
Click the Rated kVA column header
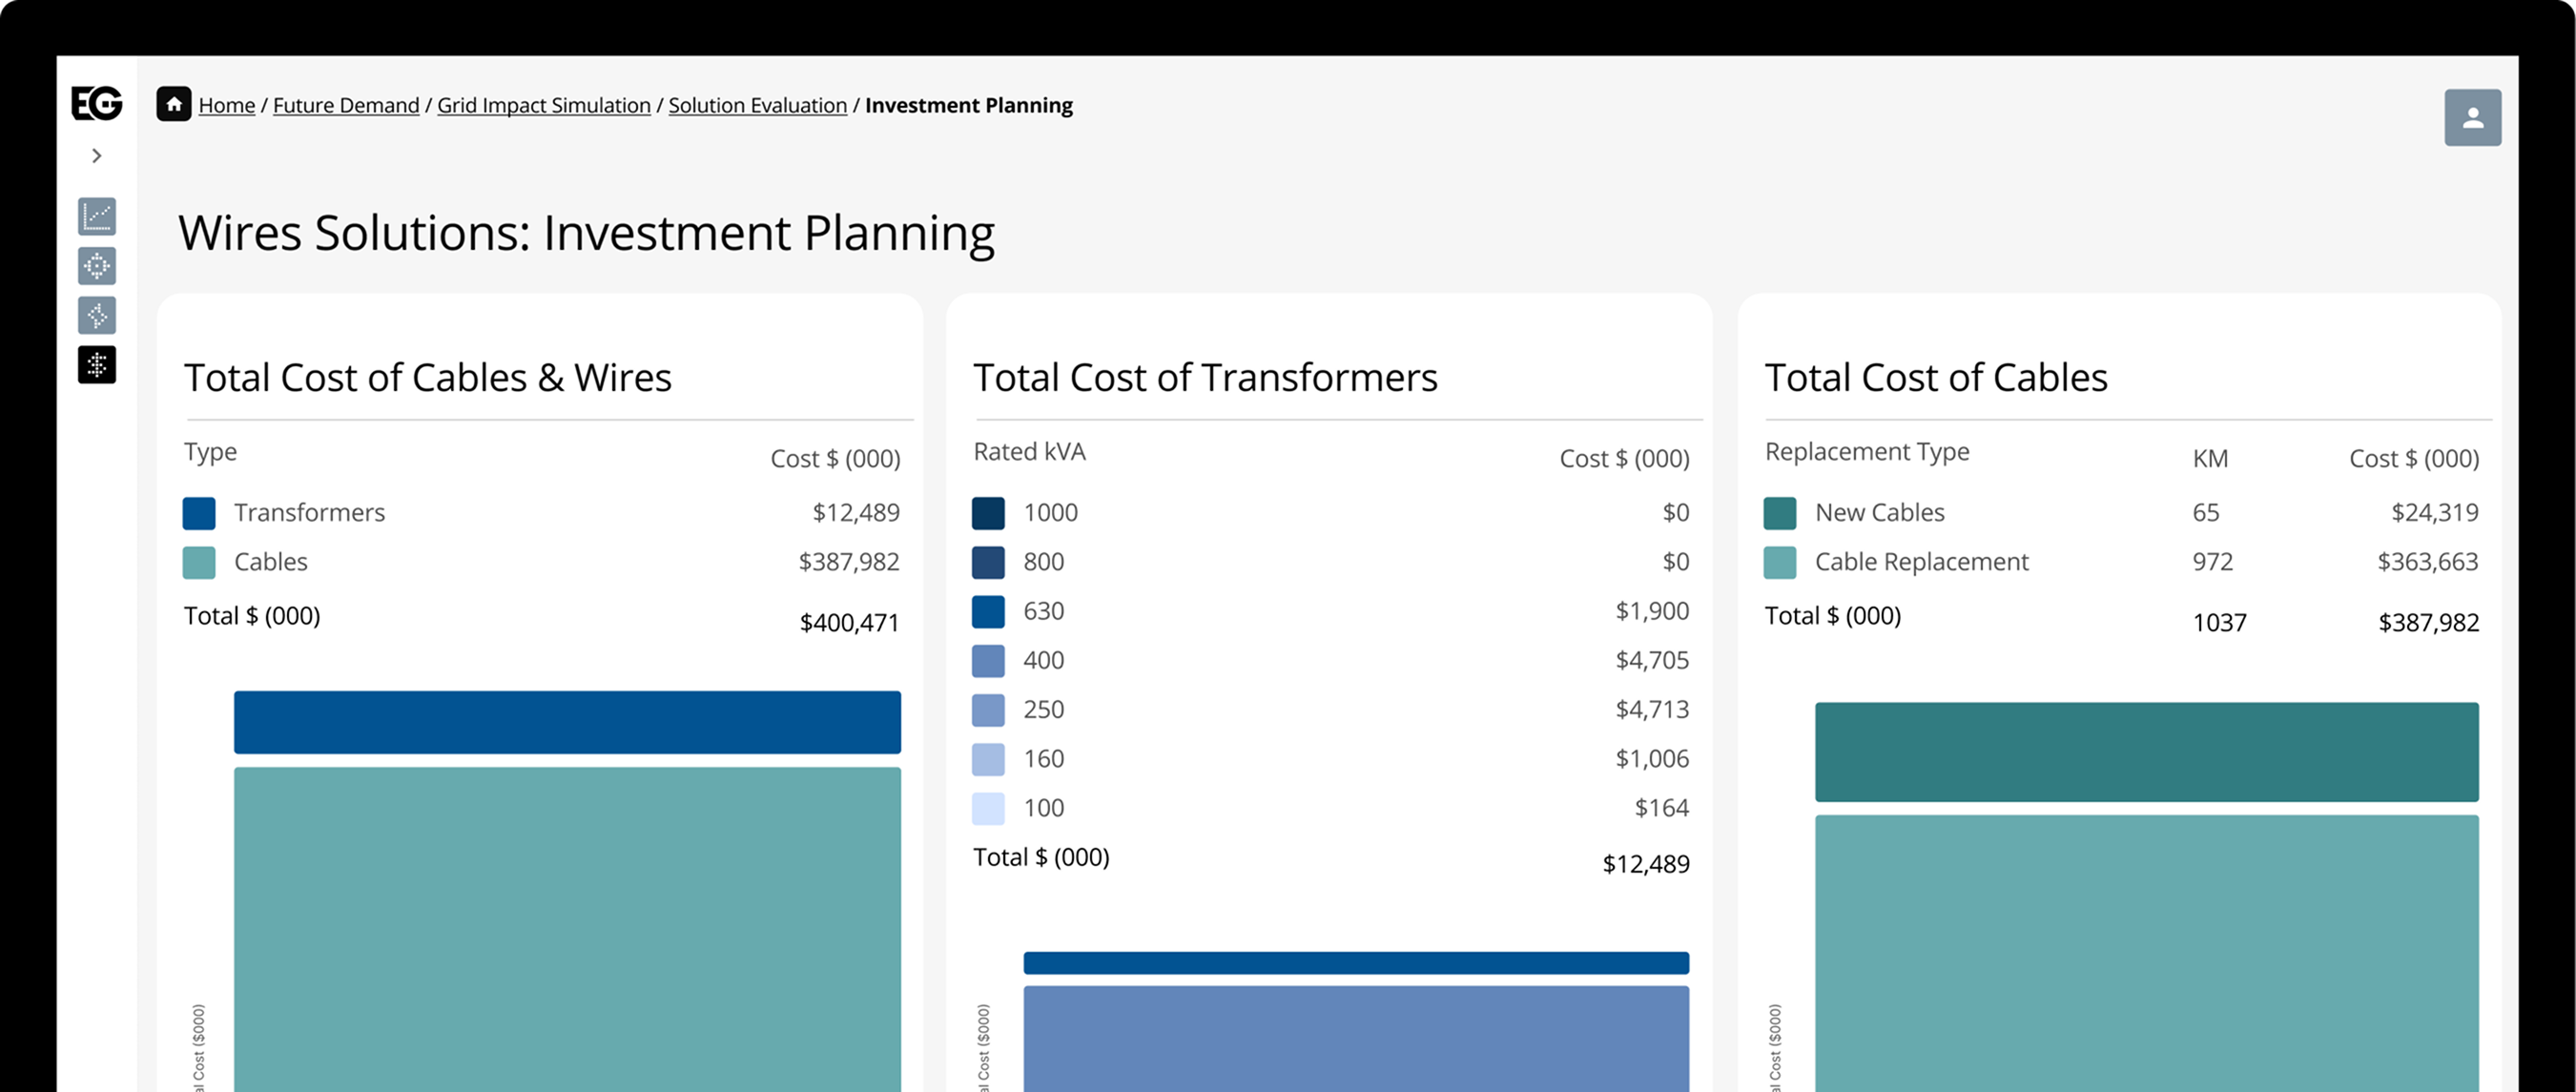tap(1030, 451)
